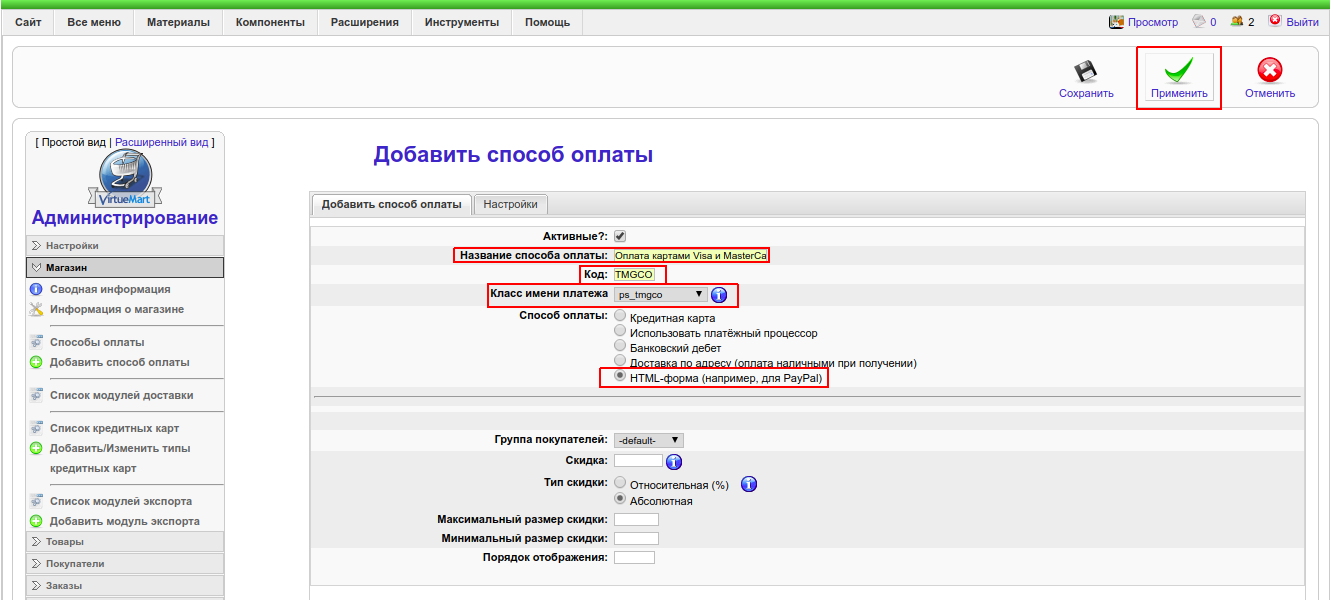The height and width of the screenshot is (600, 1333).
Task: Click the red Cancel cross icon
Action: pos(1269,70)
